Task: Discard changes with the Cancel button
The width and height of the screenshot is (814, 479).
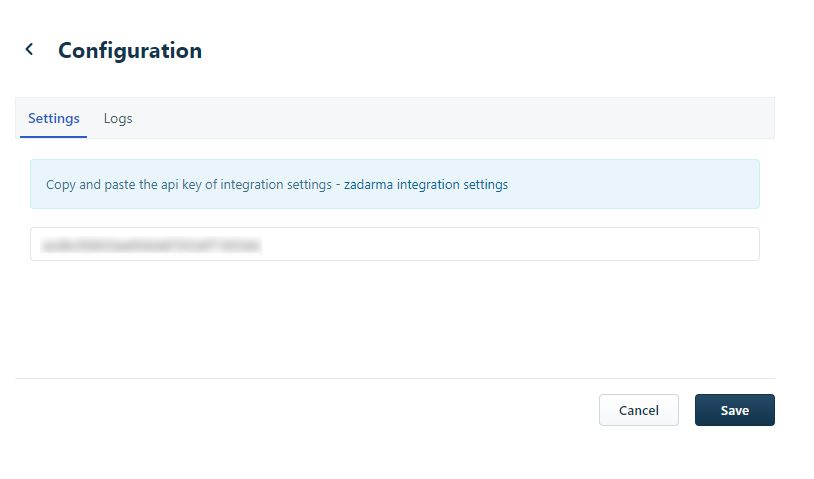Action: (x=638, y=410)
